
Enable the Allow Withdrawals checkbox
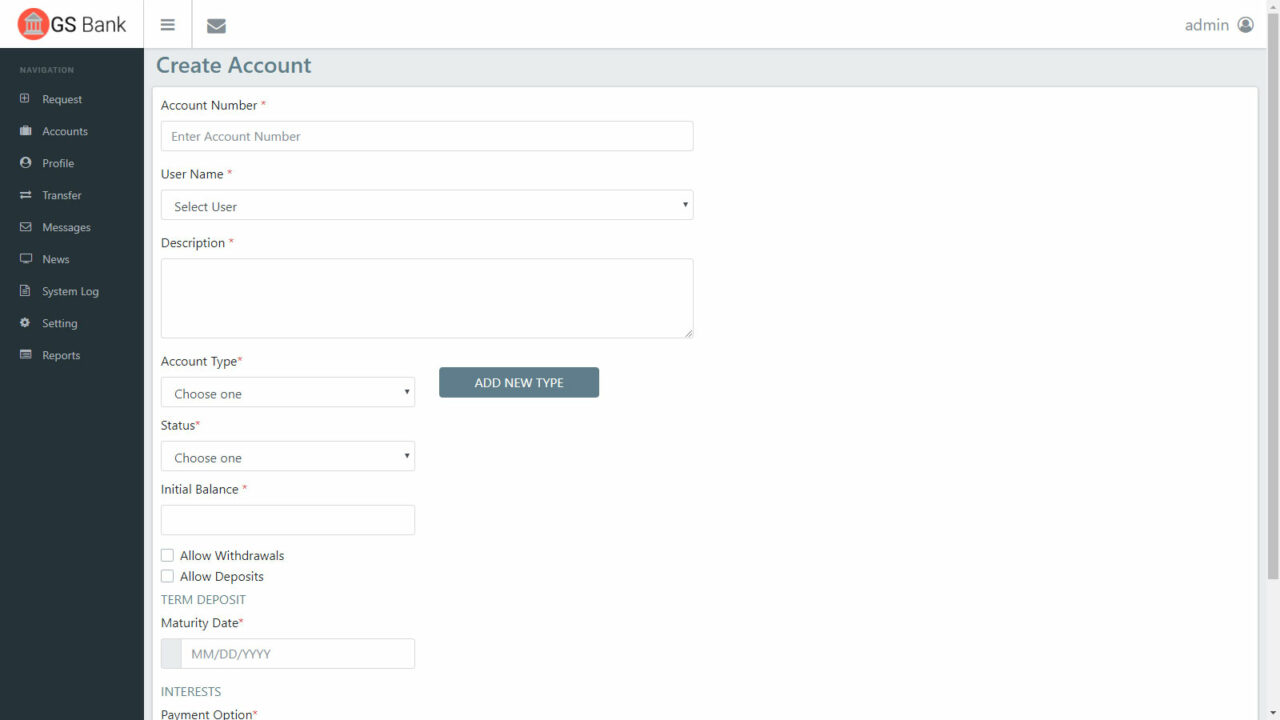point(167,555)
